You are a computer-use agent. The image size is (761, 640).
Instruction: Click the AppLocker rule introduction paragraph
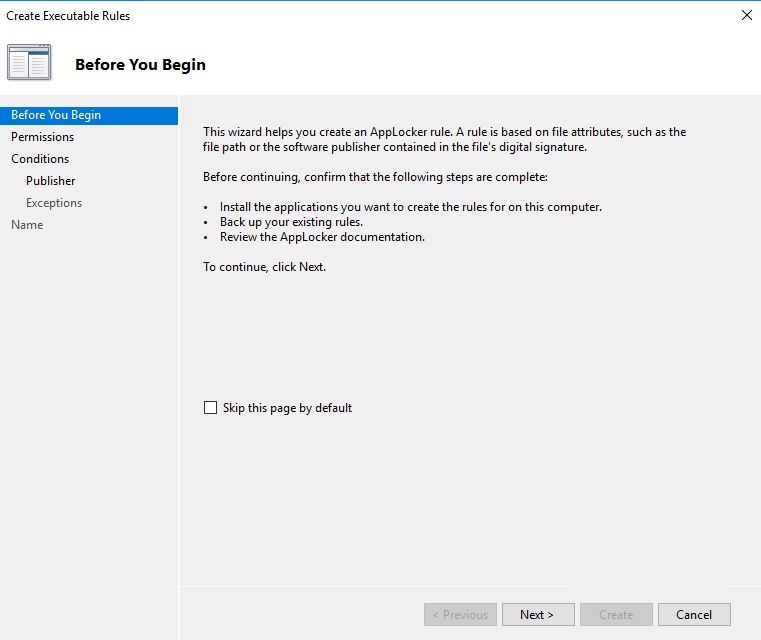click(x=444, y=139)
